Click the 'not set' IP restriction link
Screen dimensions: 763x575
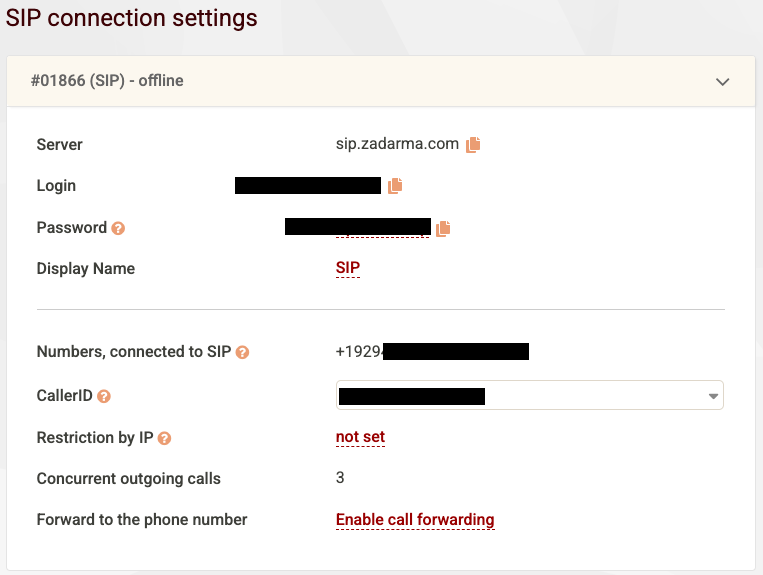click(x=360, y=437)
